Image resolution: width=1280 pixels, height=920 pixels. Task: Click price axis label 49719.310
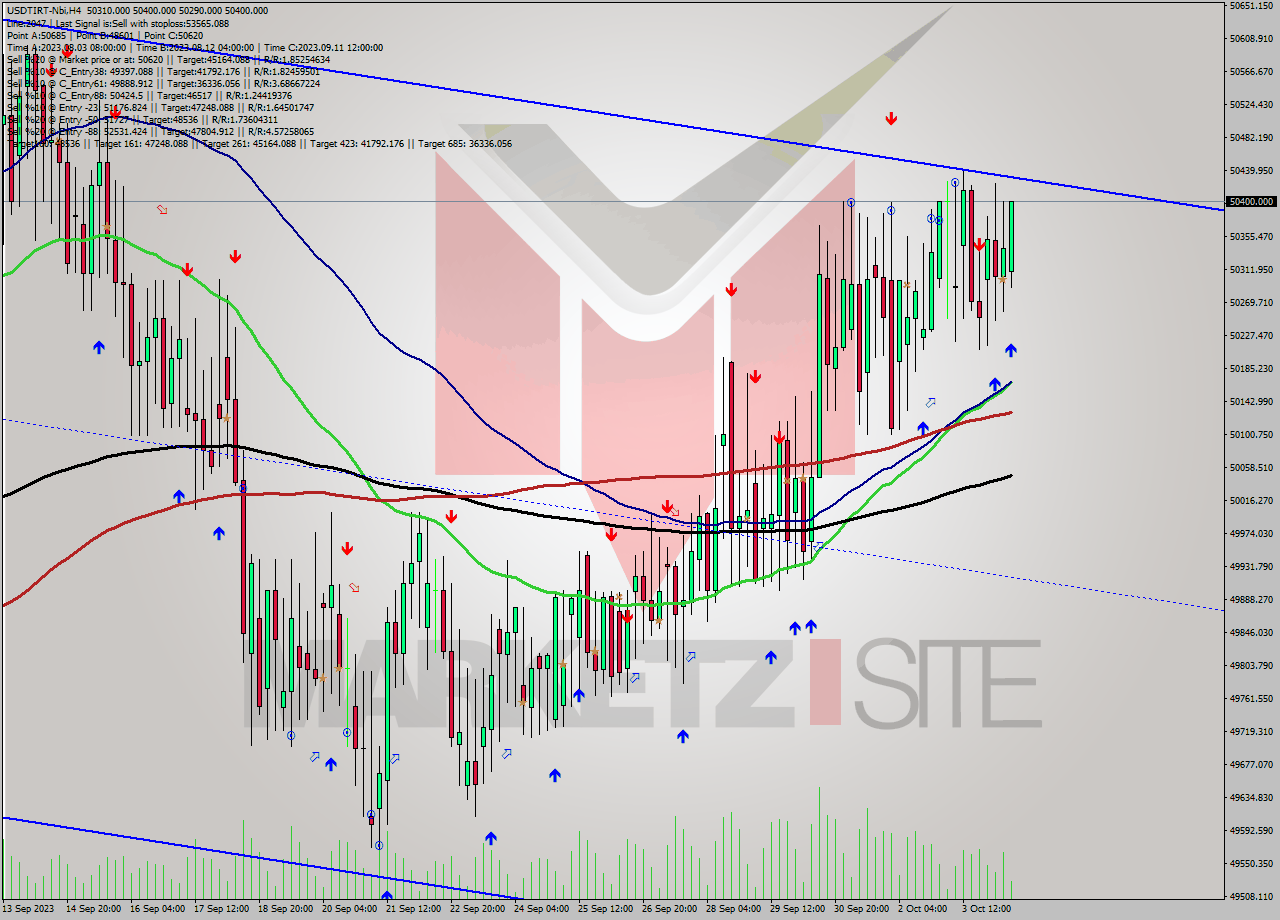pos(1252,731)
